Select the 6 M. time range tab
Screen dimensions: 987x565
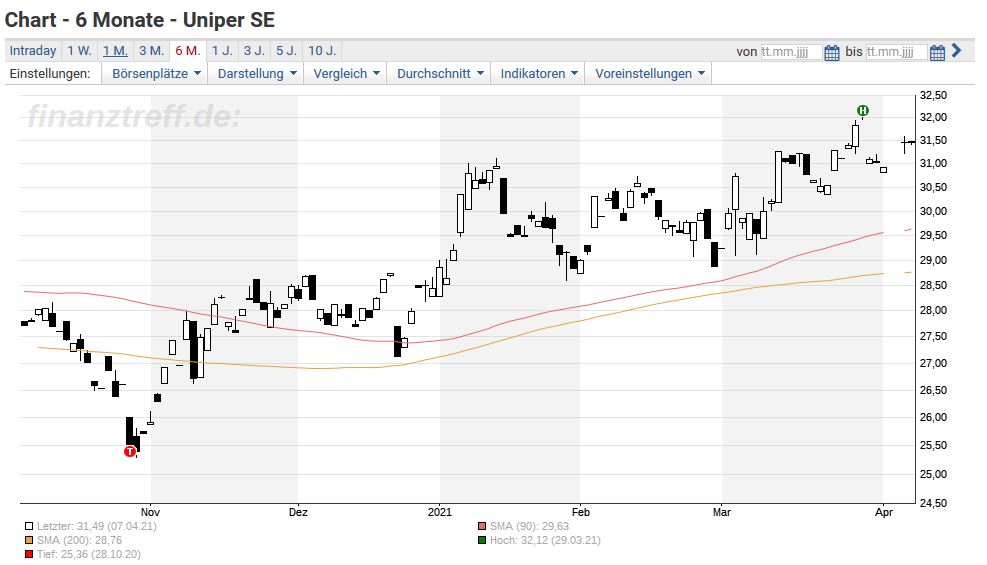[x=188, y=51]
